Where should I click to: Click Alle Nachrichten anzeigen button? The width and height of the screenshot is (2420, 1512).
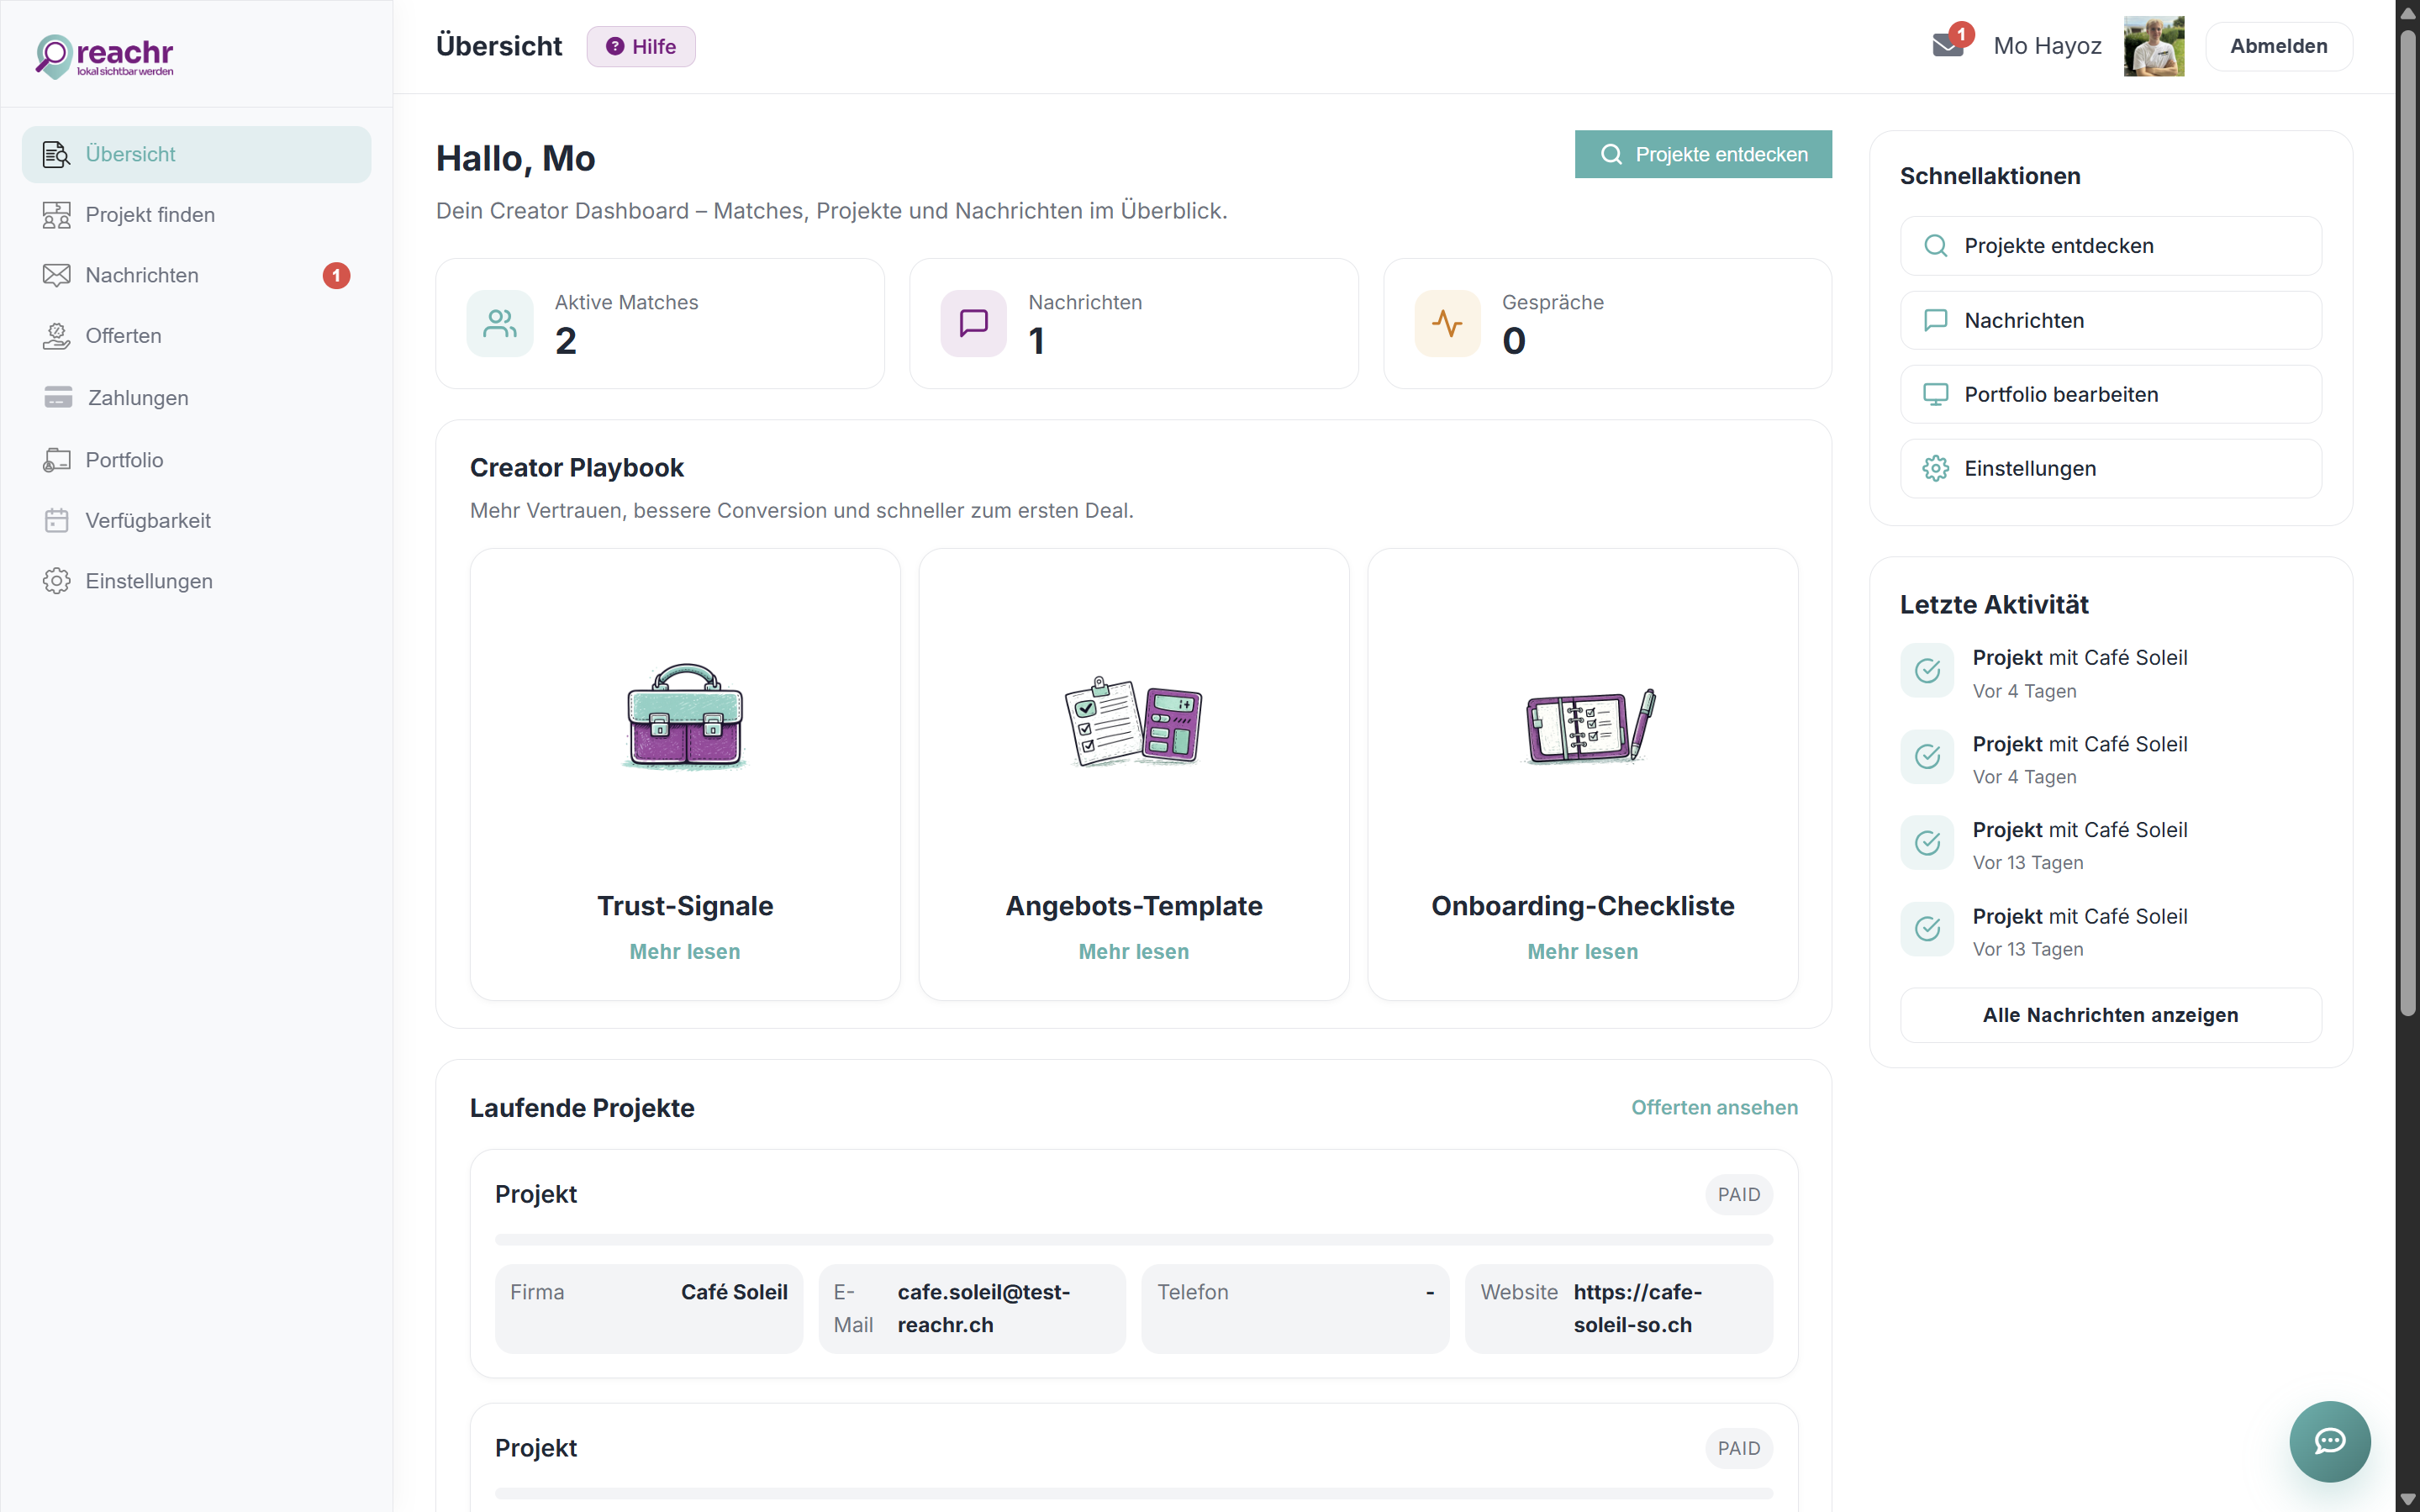[2110, 1015]
